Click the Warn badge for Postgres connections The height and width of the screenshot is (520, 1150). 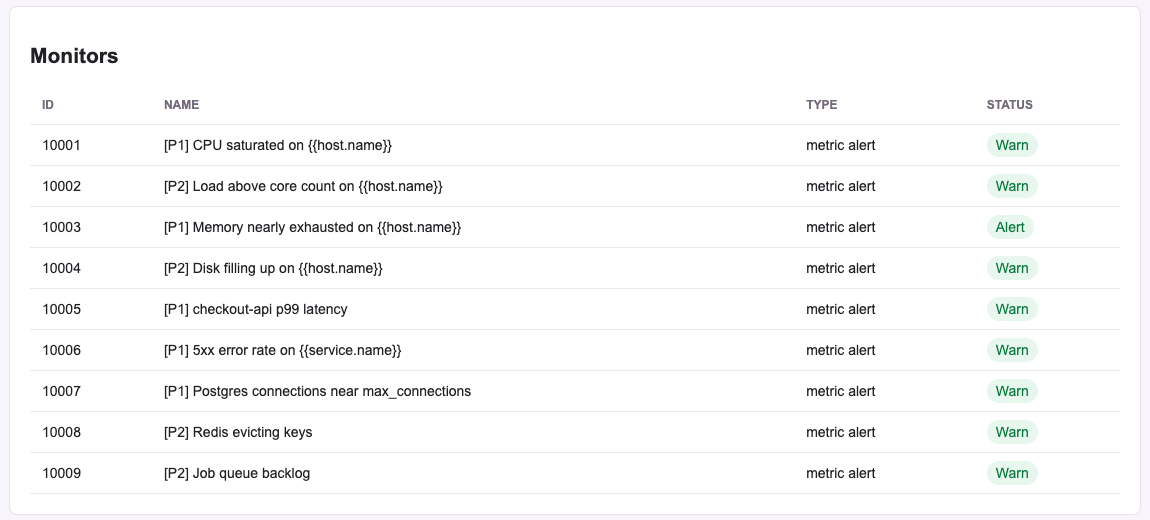click(x=1012, y=392)
